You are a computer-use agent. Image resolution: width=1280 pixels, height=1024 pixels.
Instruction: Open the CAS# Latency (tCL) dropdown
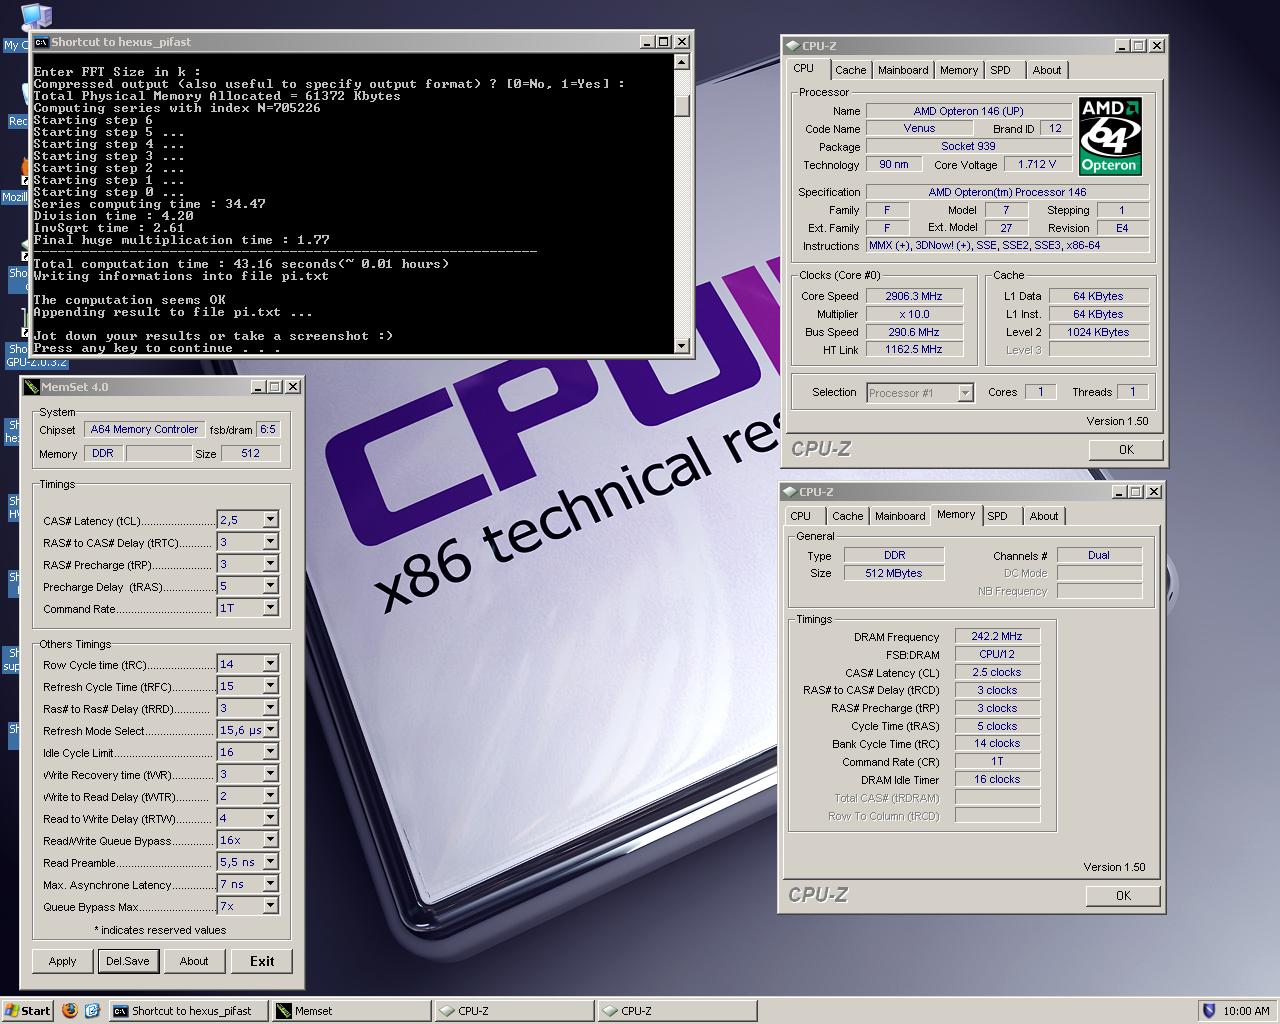tap(270, 519)
